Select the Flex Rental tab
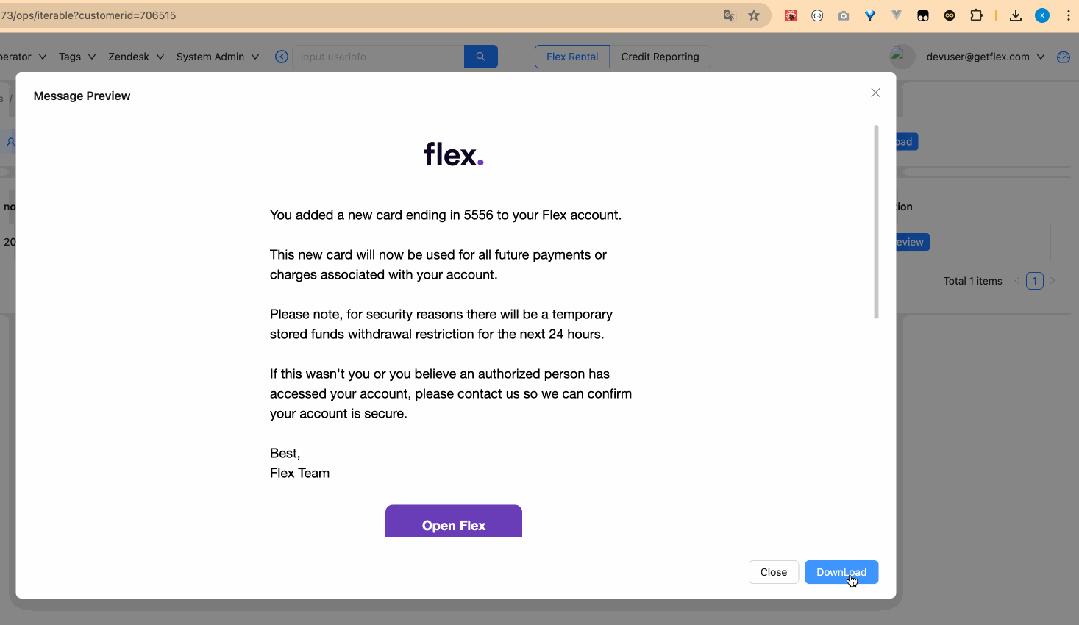This screenshot has width=1079, height=625. click(x=572, y=56)
